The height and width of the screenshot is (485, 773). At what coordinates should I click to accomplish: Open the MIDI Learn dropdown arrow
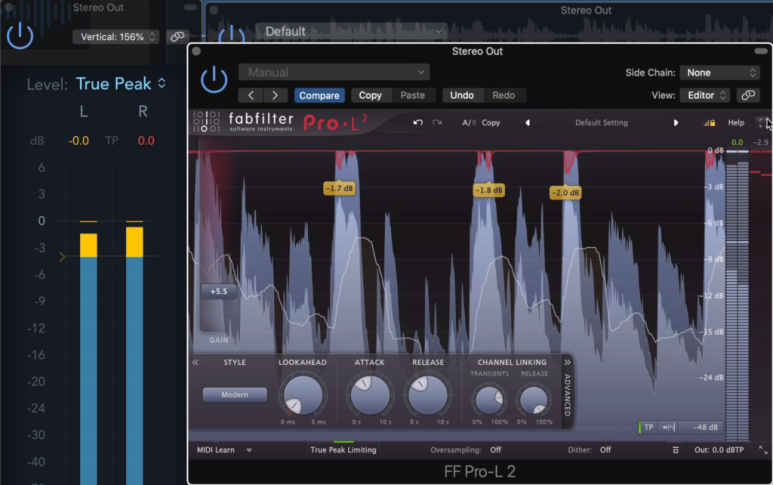click(249, 450)
